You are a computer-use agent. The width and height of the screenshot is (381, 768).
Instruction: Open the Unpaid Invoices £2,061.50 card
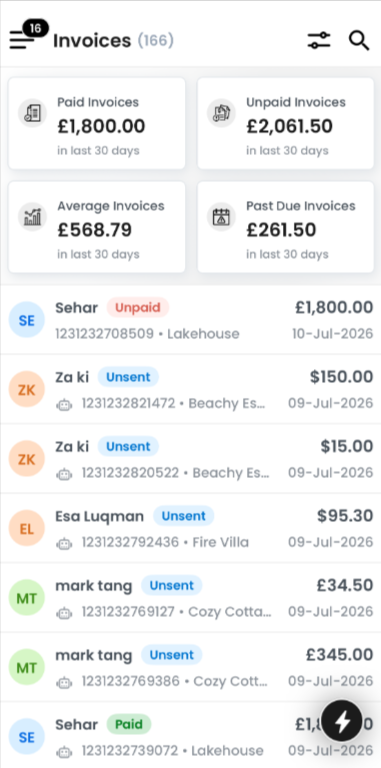pyautogui.click(x=286, y=123)
